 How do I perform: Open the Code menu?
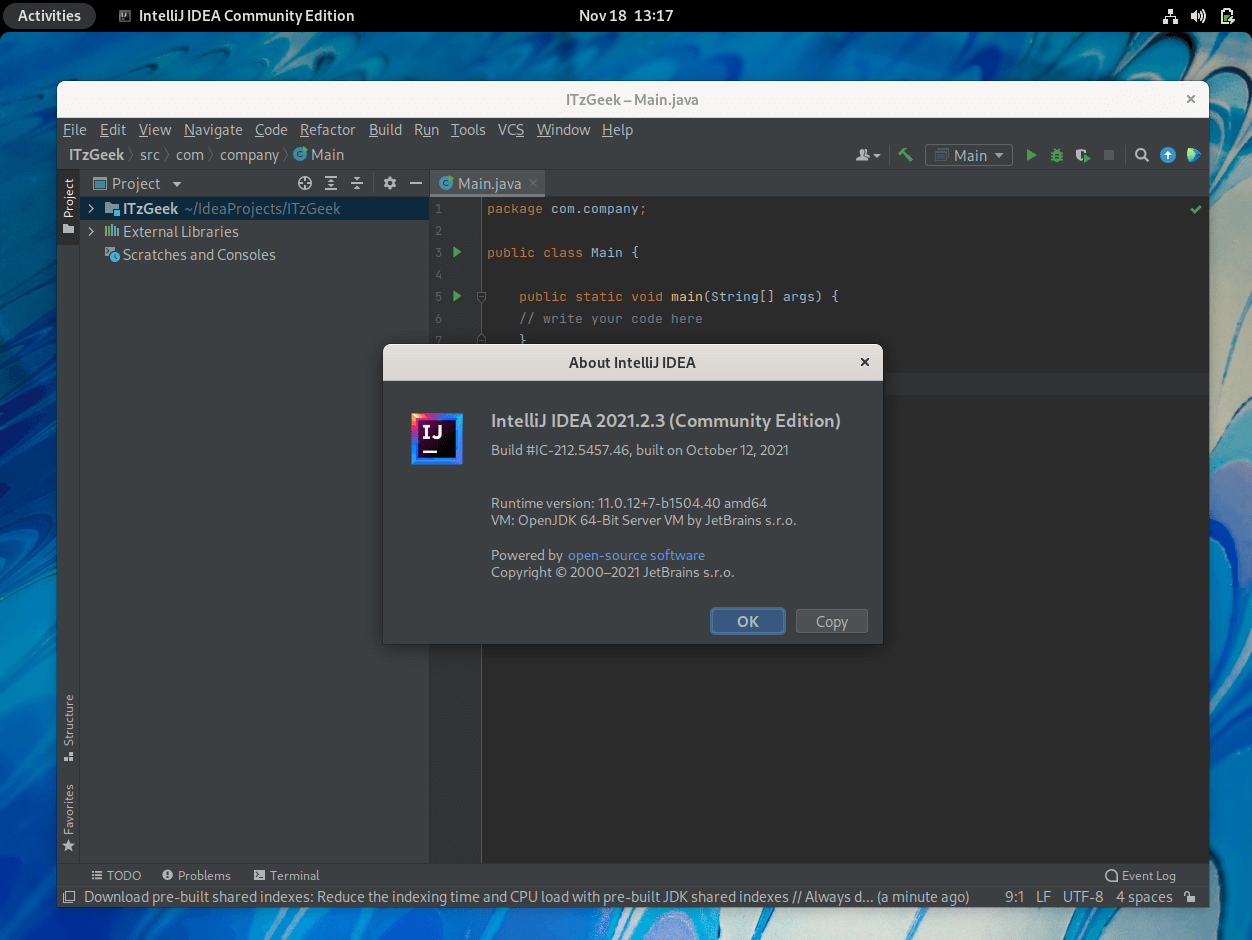(x=271, y=130)
